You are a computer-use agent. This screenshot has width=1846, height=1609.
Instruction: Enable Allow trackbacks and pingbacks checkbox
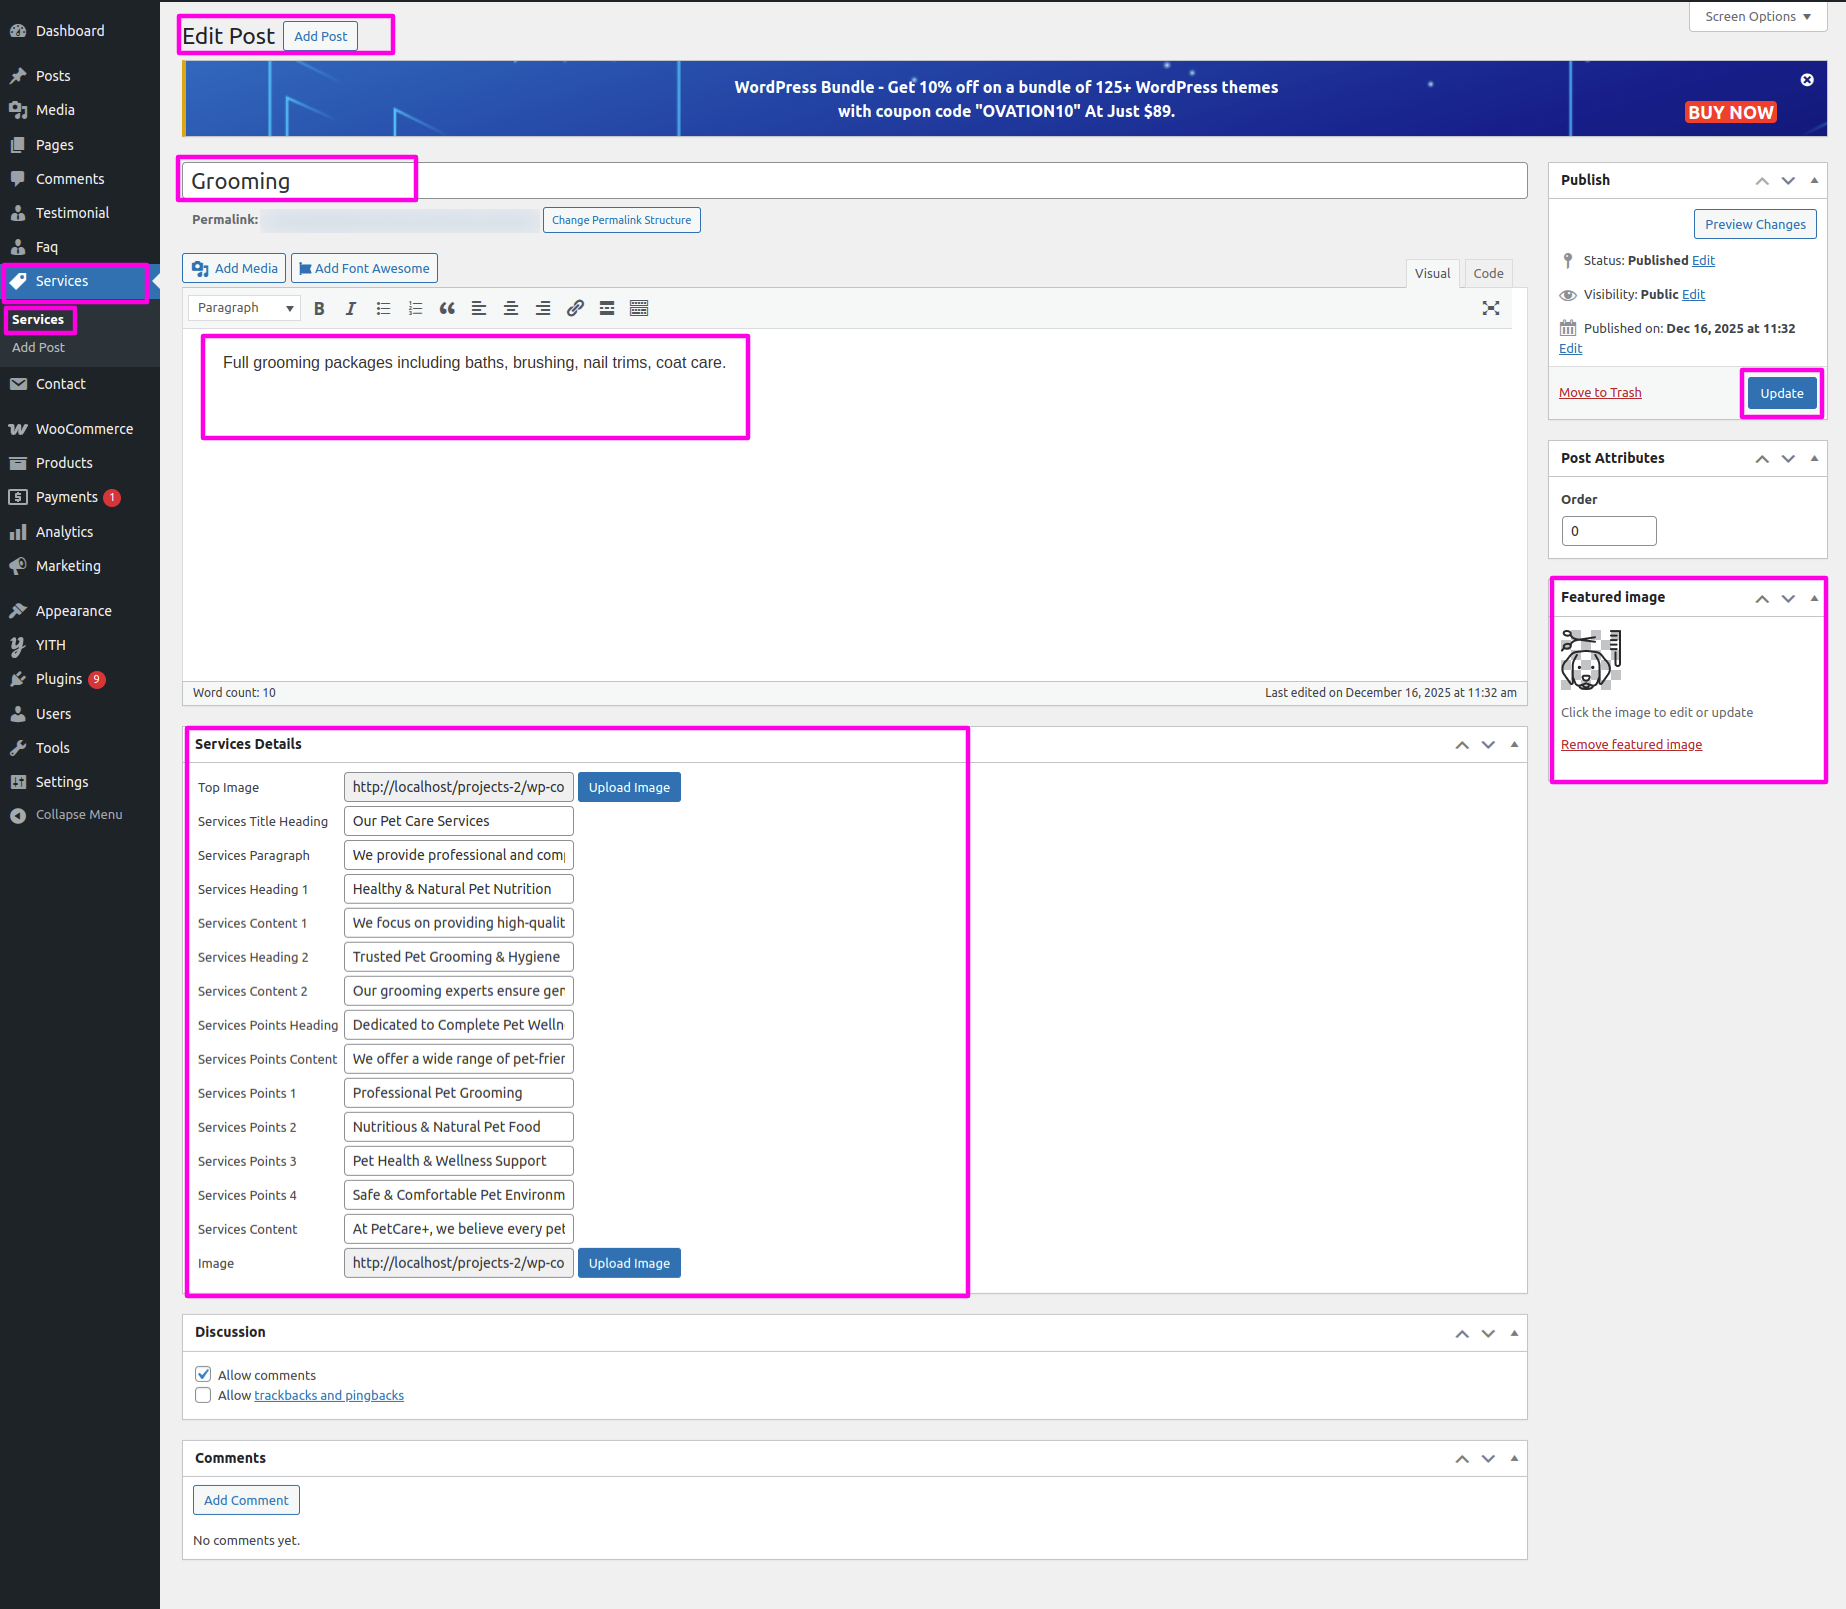(x=203, y=1395)
